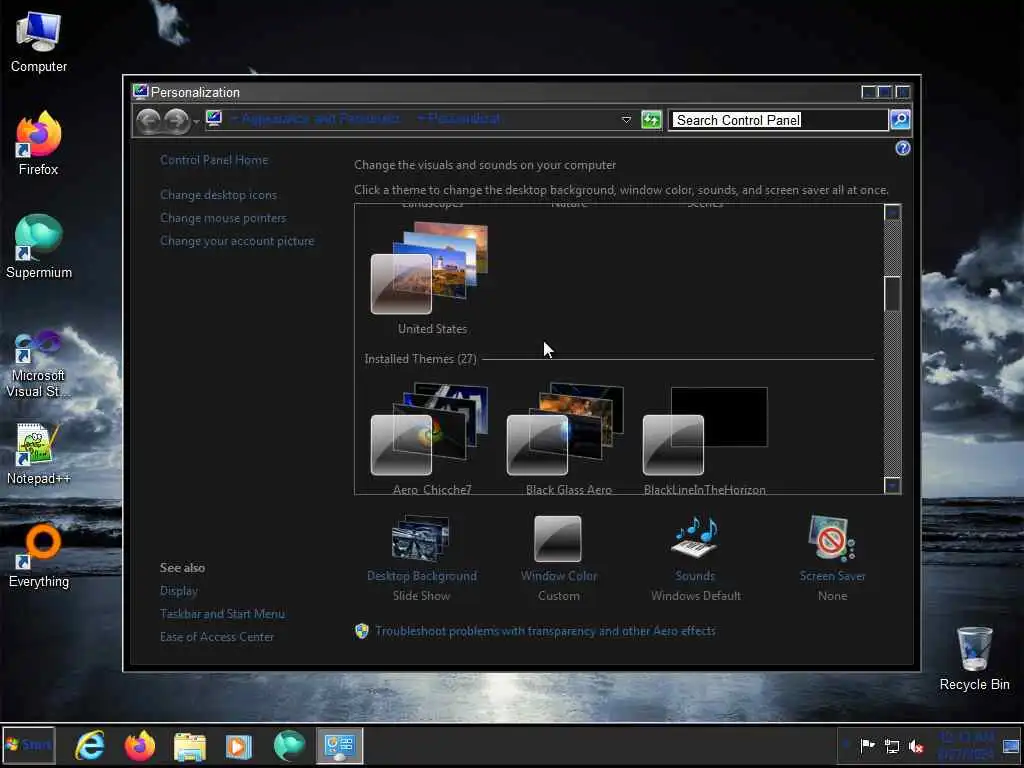The width and height of the screenshot is (1024, 768).
Task: Open the Everything search desktop shortcut
Action: 39,556
